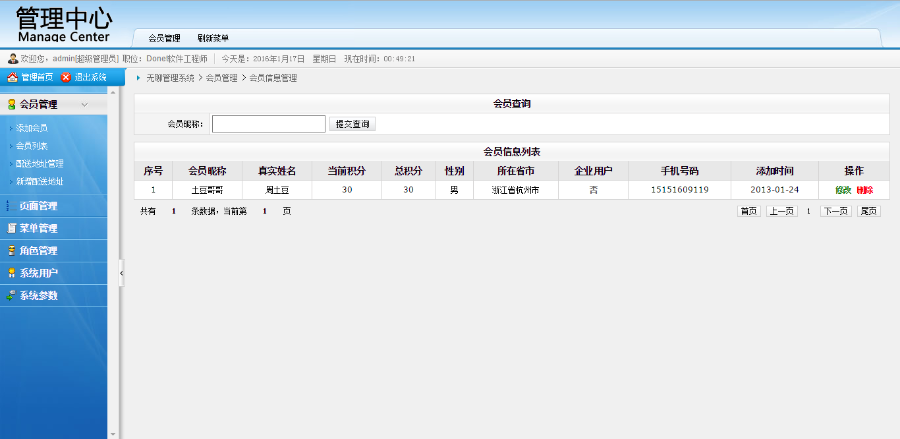
Task: Click the phone number 15151609119
Action: coord(680,190)
